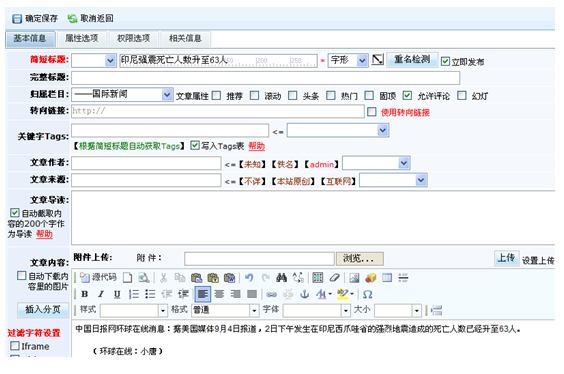Click the 插入分页 button

click(x=43, y=310)
